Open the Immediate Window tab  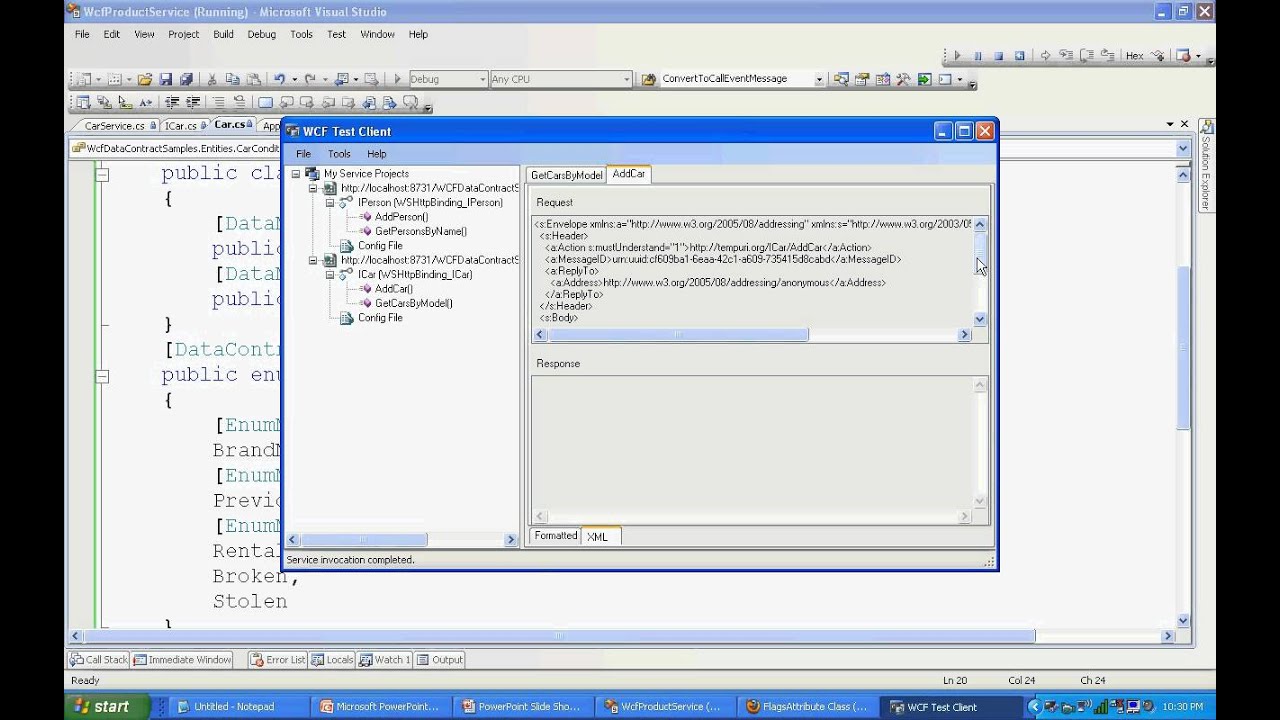[182, 659]
